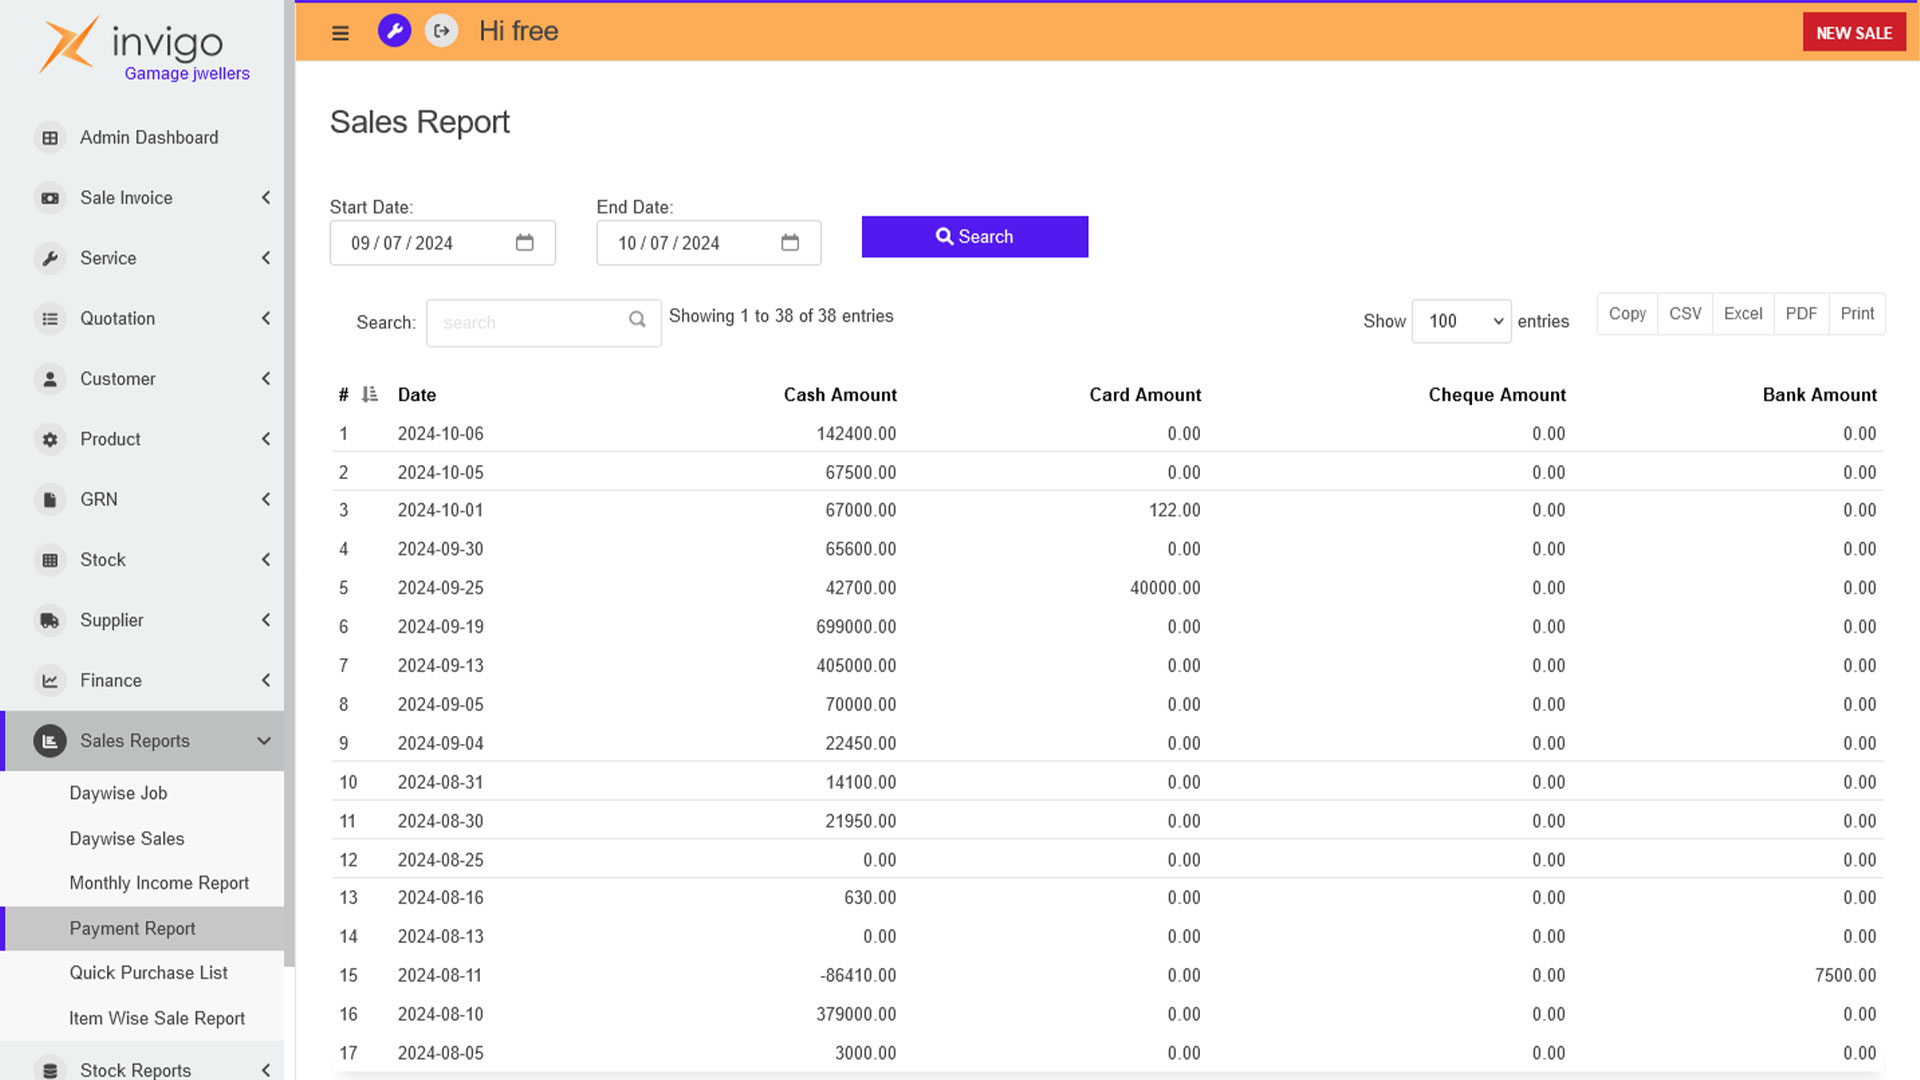Screen dimensions: 1920x1080
Task: Sort table by the # column sort icon
Action: [x=370, y=395]
